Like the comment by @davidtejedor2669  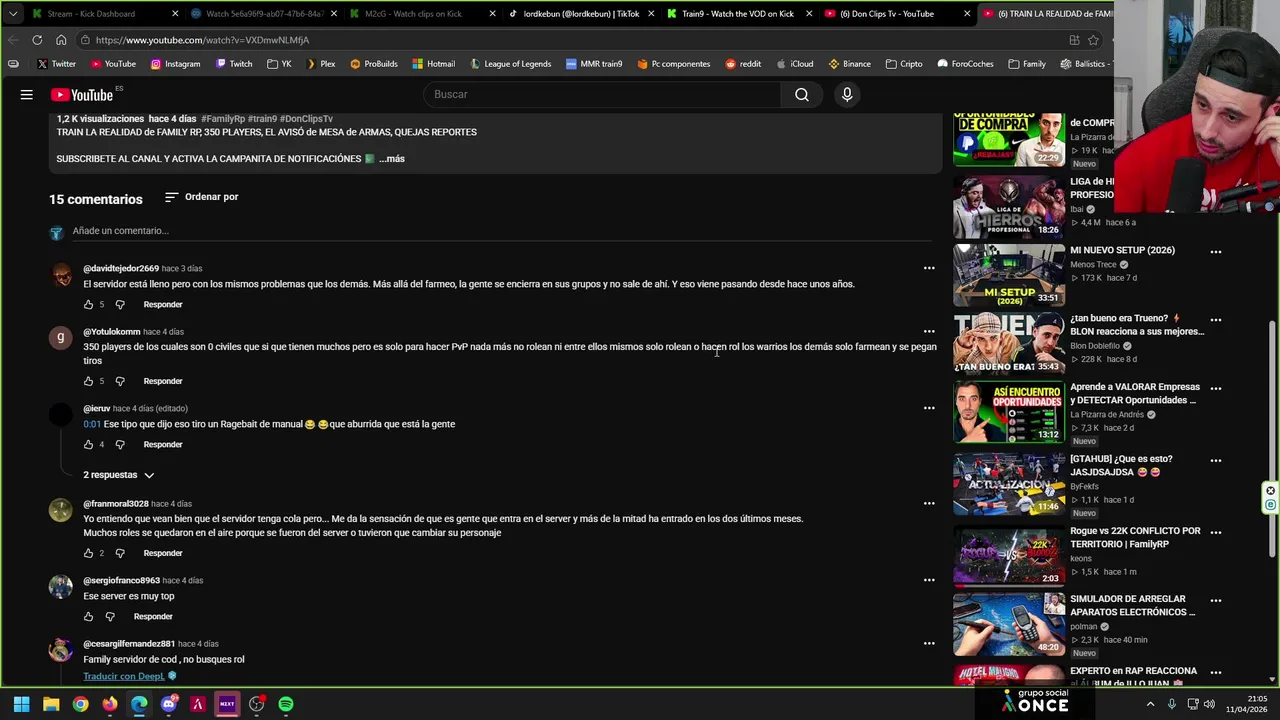coord(88,304)
